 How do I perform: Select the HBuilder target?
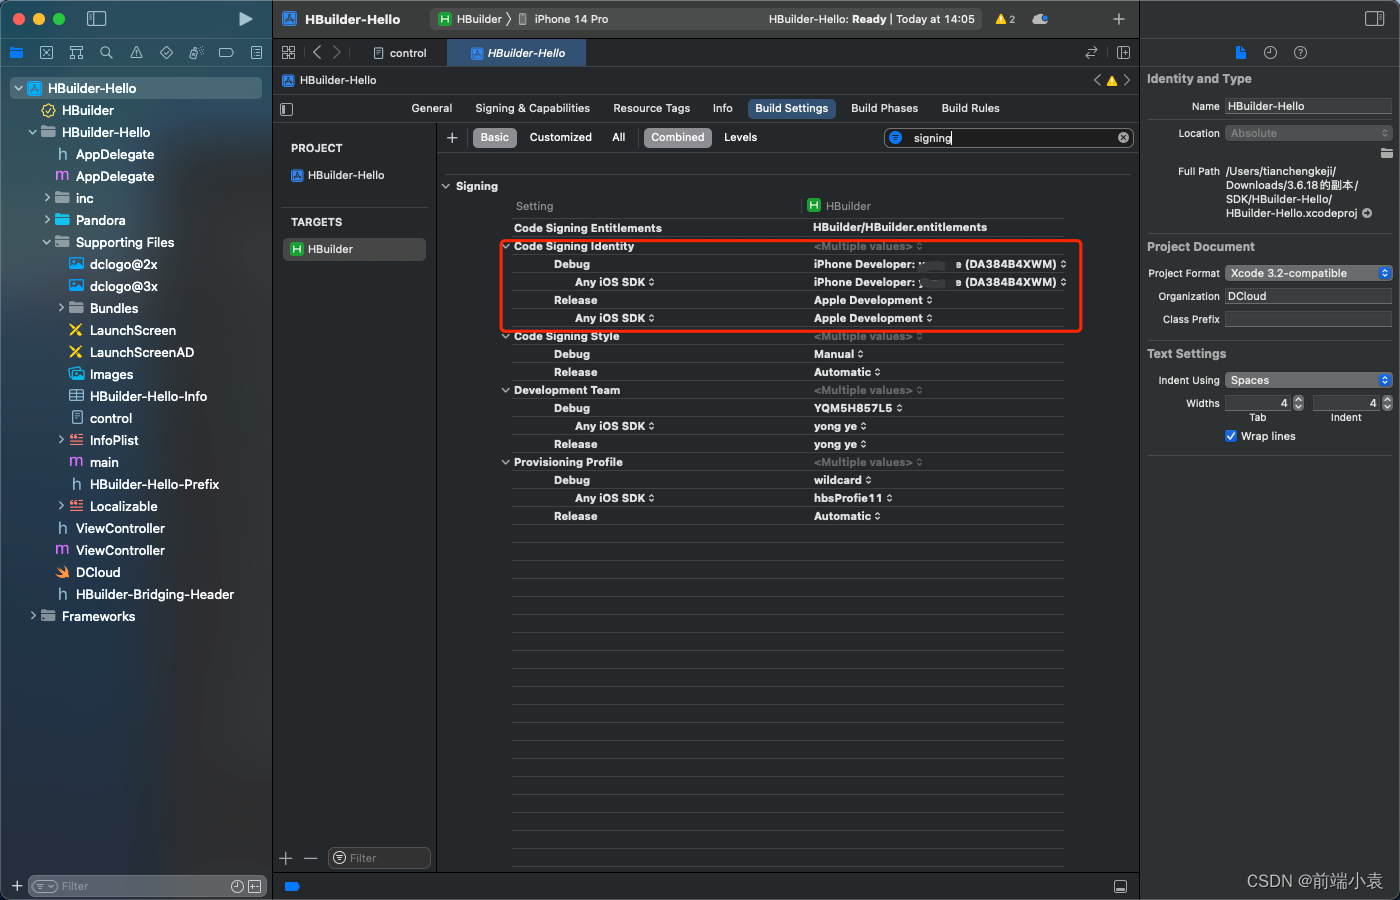[x=355, y=249]
